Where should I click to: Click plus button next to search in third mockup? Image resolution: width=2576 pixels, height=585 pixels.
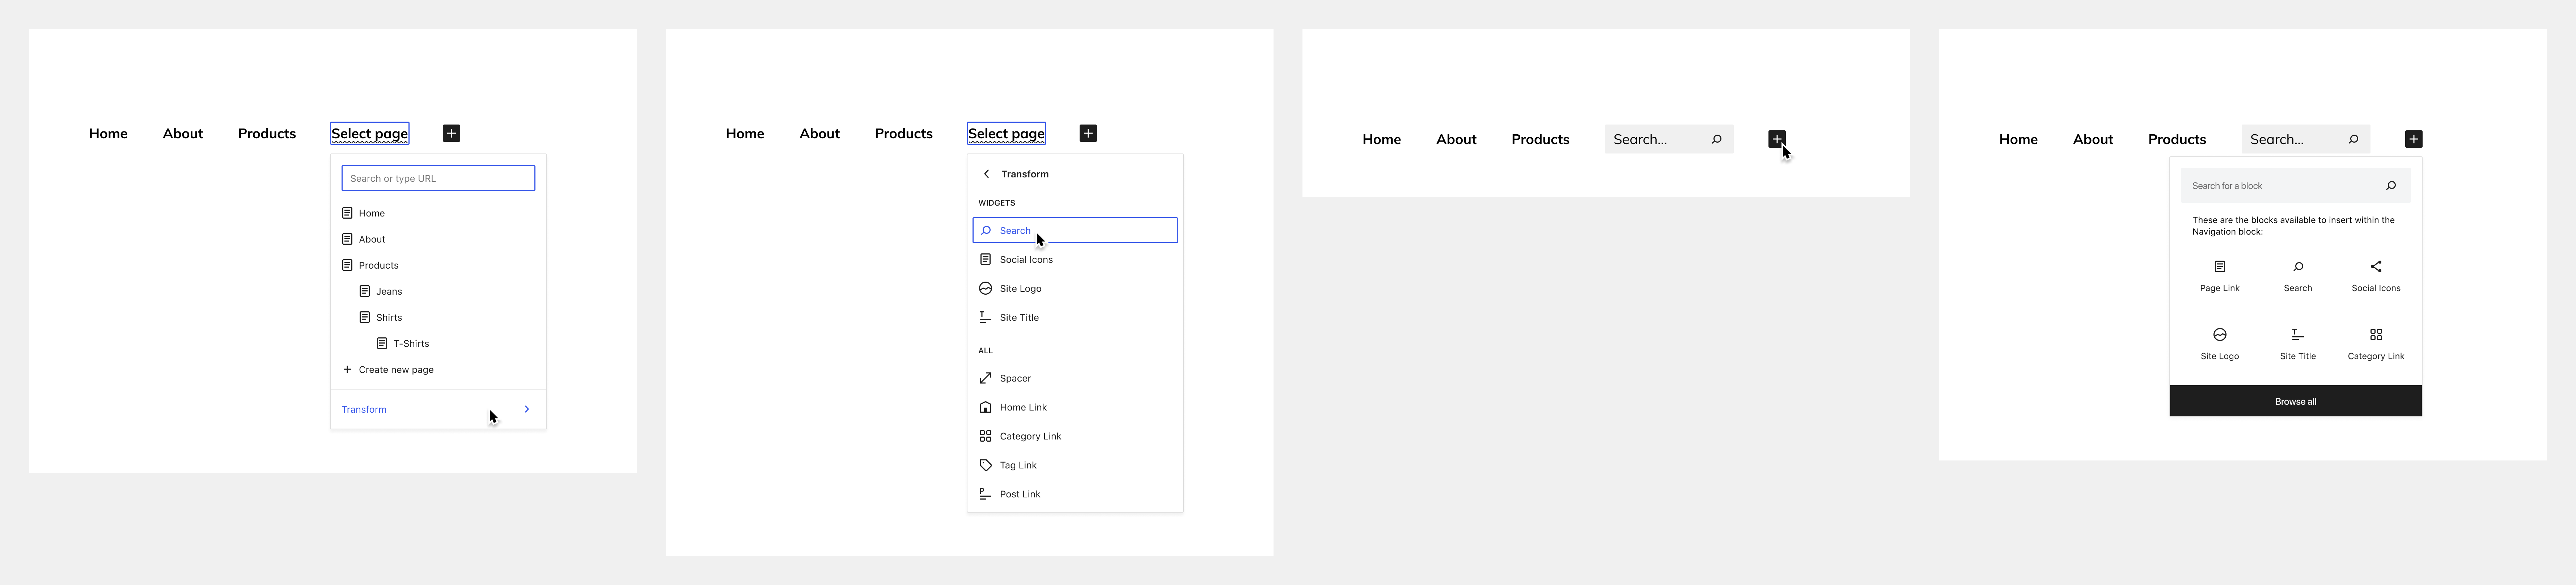(x=1777, y=139)
